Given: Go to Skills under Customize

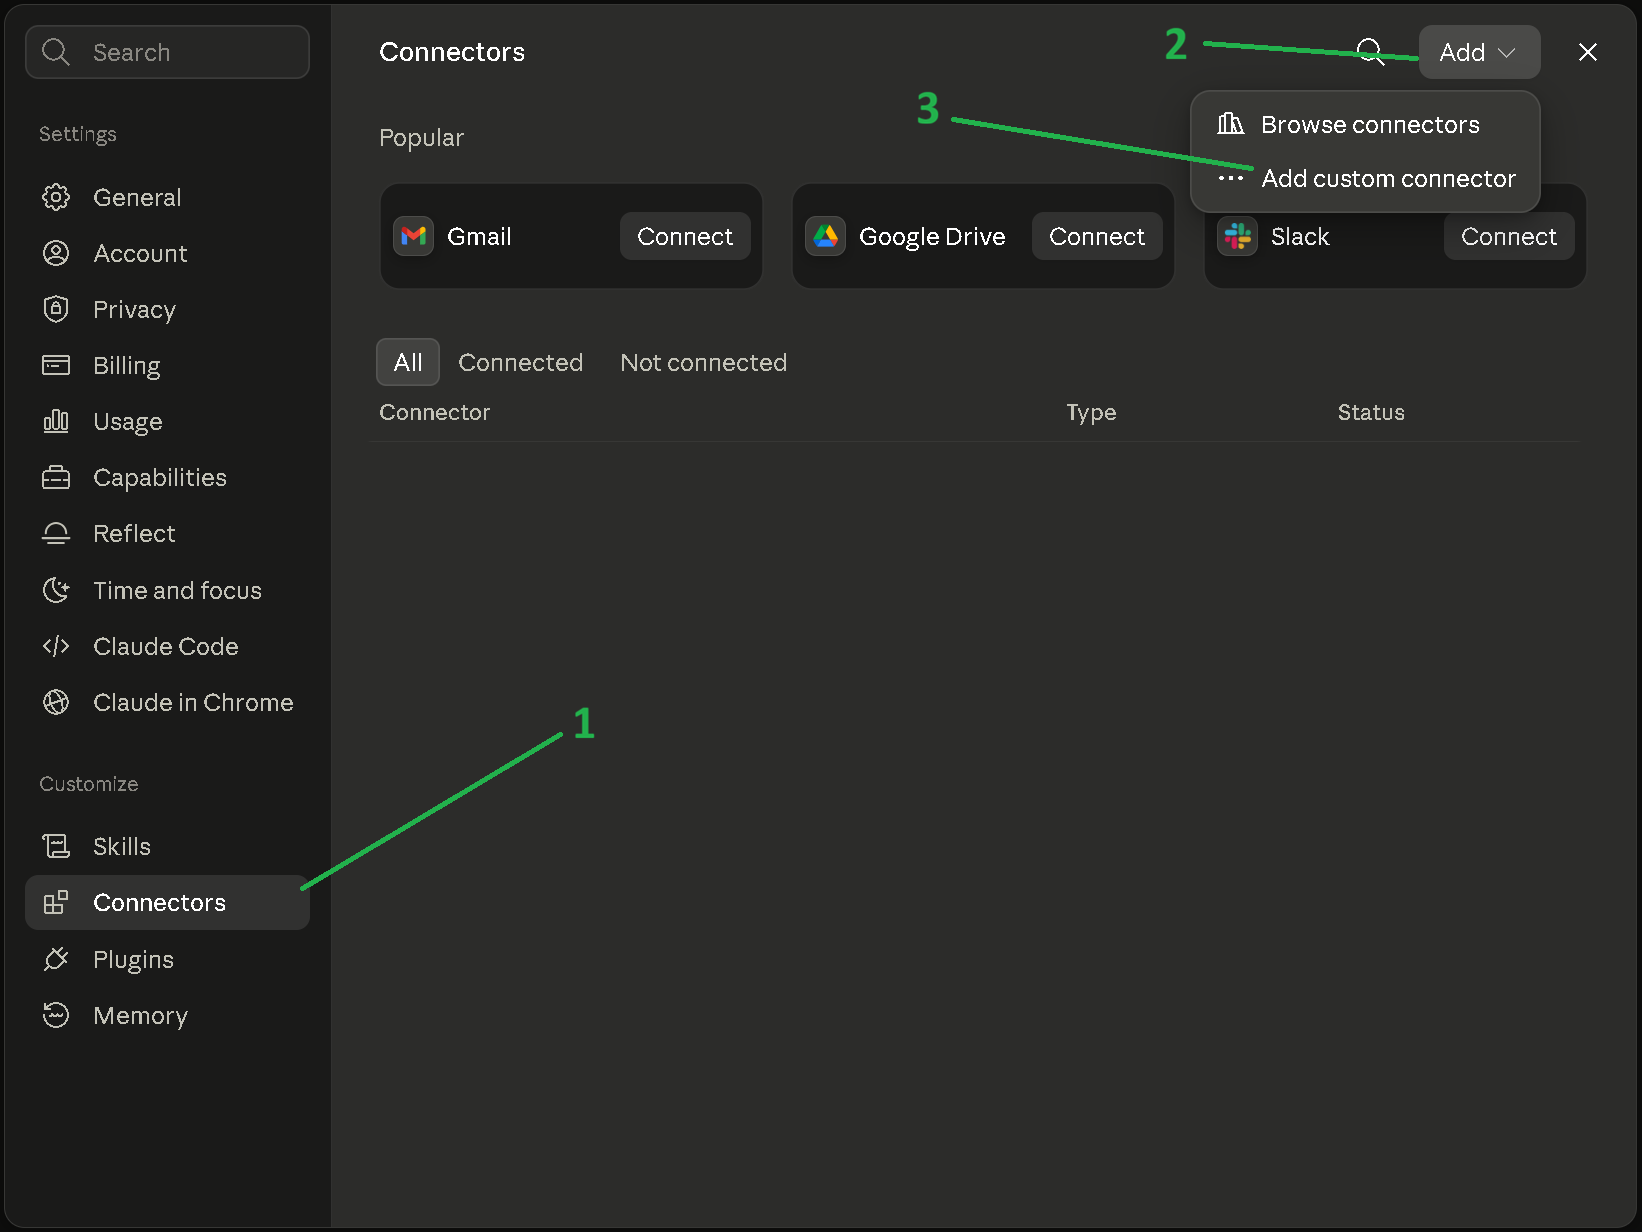Looking at the screenshot, I should [x=167, y=846].
